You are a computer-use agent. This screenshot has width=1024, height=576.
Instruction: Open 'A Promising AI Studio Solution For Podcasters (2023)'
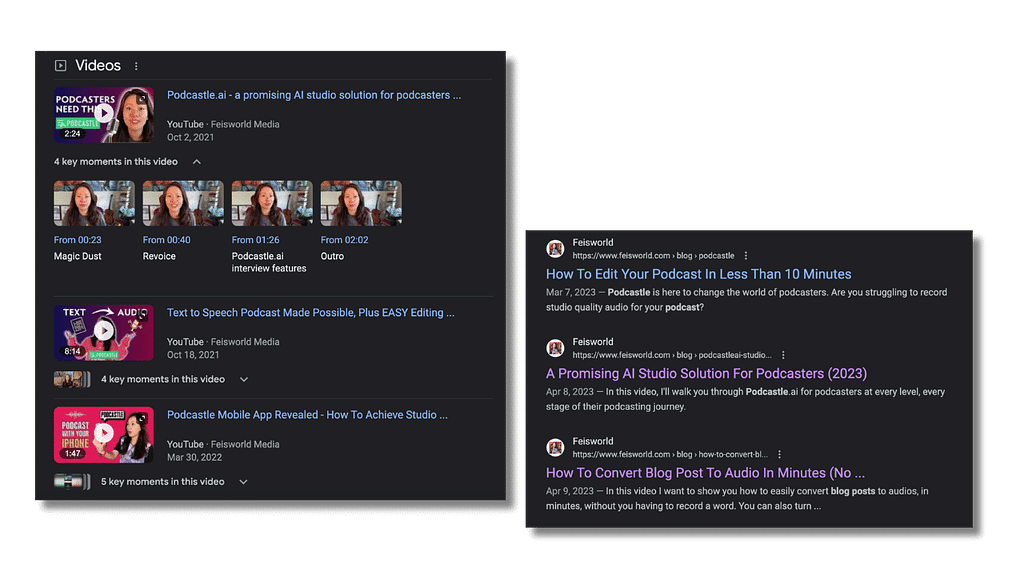(706, 374)
